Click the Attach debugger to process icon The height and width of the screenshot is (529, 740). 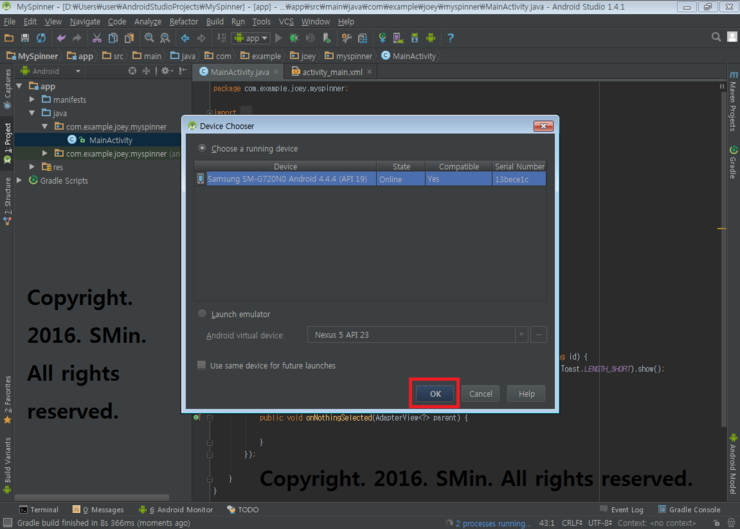coord(327,38)
